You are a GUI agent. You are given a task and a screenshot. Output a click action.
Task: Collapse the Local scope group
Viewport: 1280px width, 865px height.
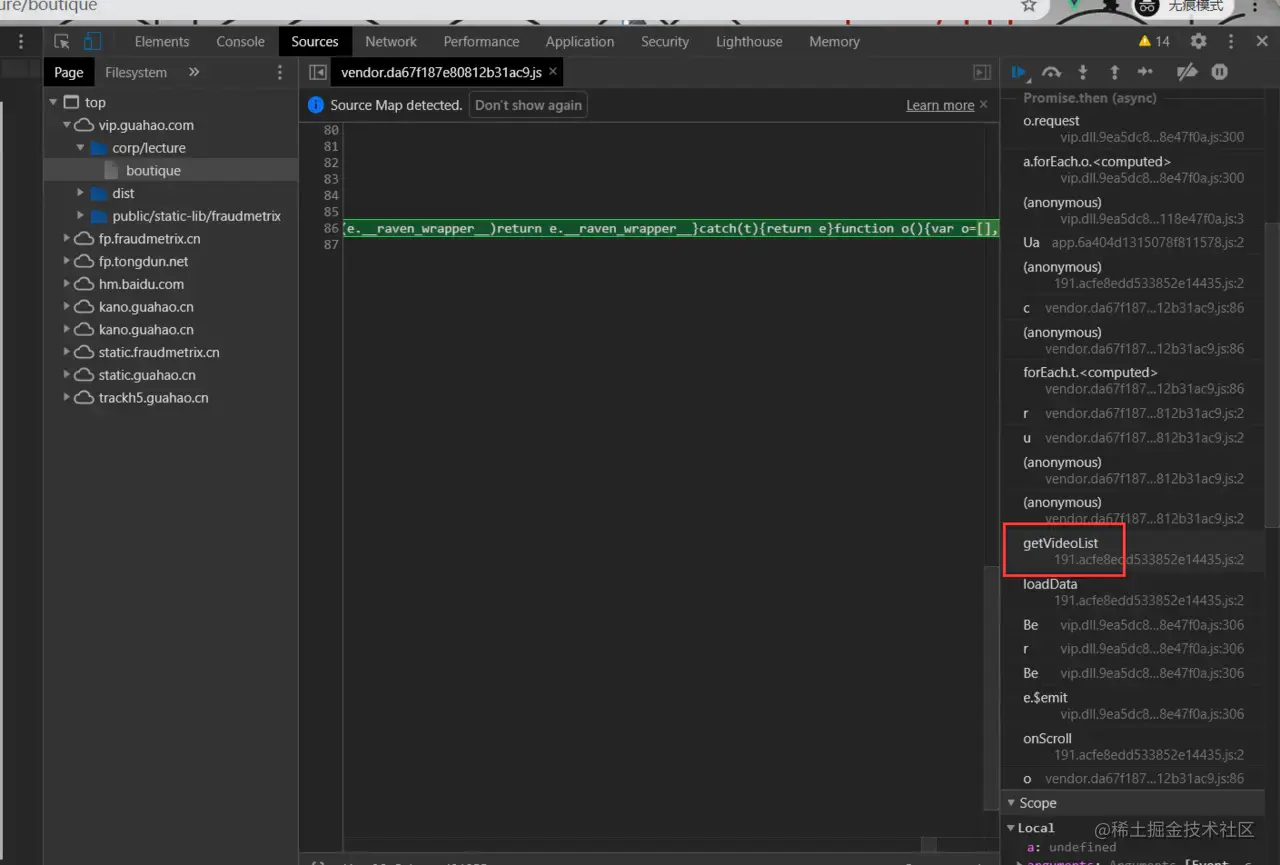[x=1011, y=828]
